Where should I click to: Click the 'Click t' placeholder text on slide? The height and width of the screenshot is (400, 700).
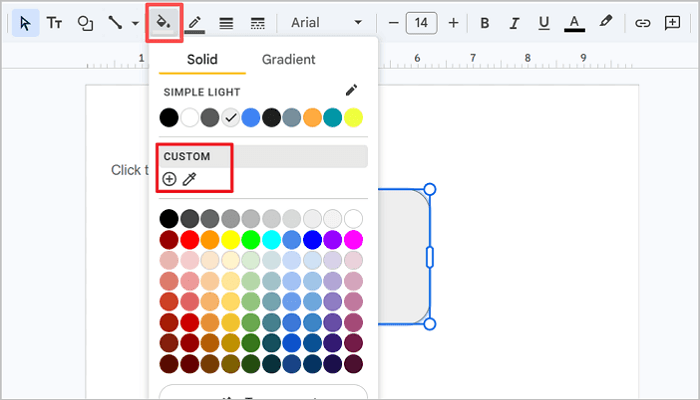click(x=130, y=170)
